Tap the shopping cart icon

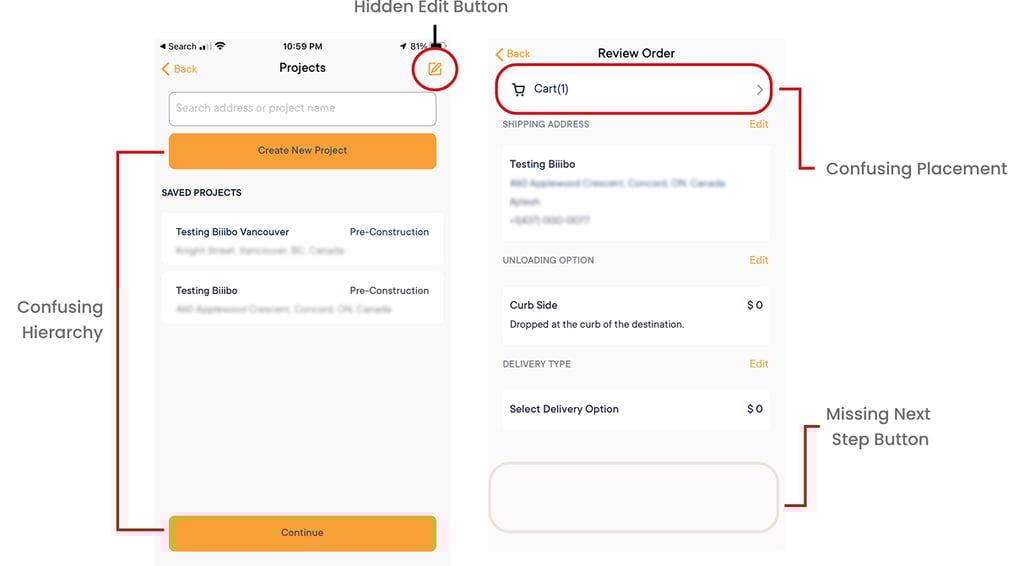(519, 89)
